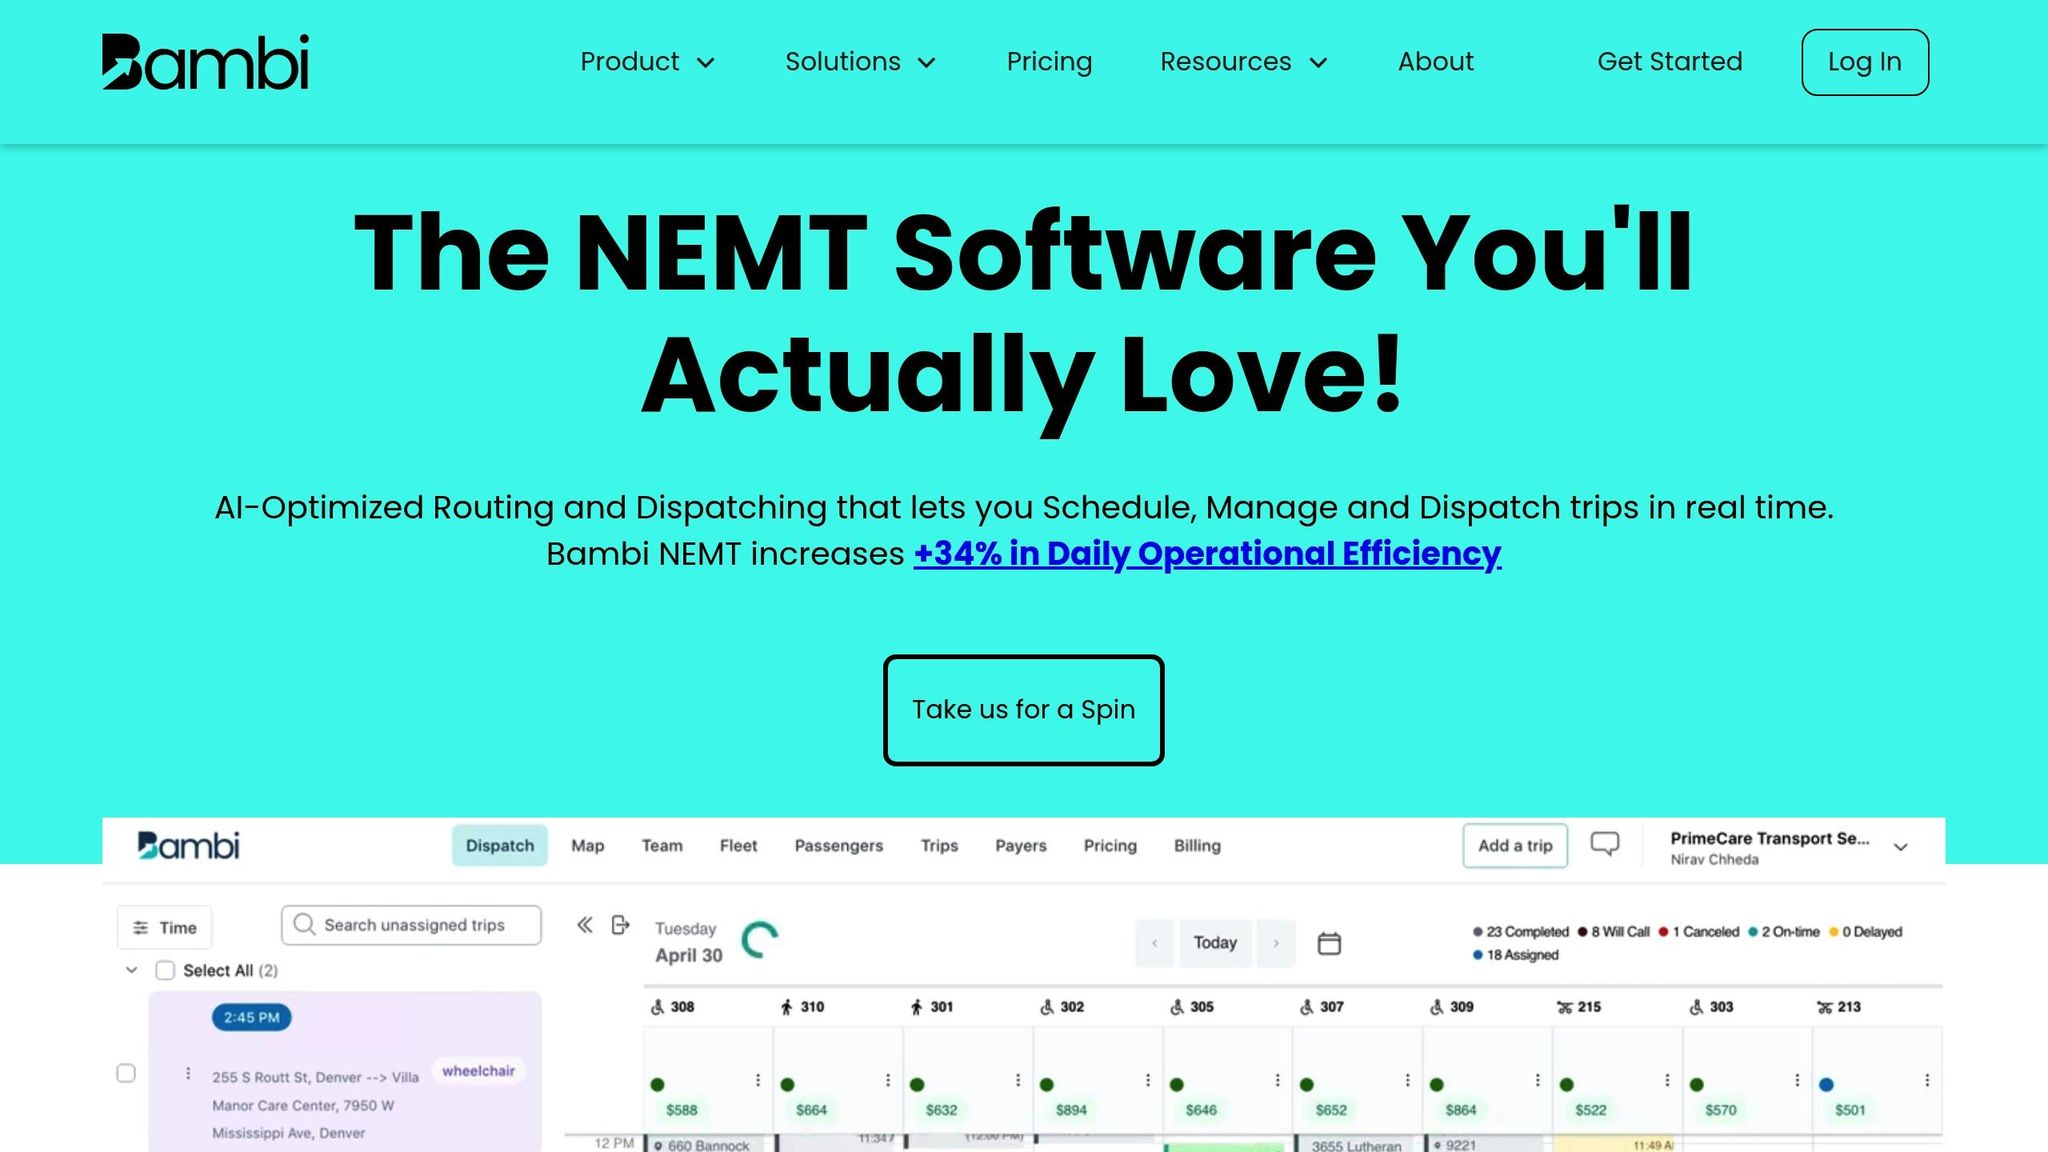Go to the previous day arrow beside Today
The image size is (2048, 1152).
(x=1155, y=943)
